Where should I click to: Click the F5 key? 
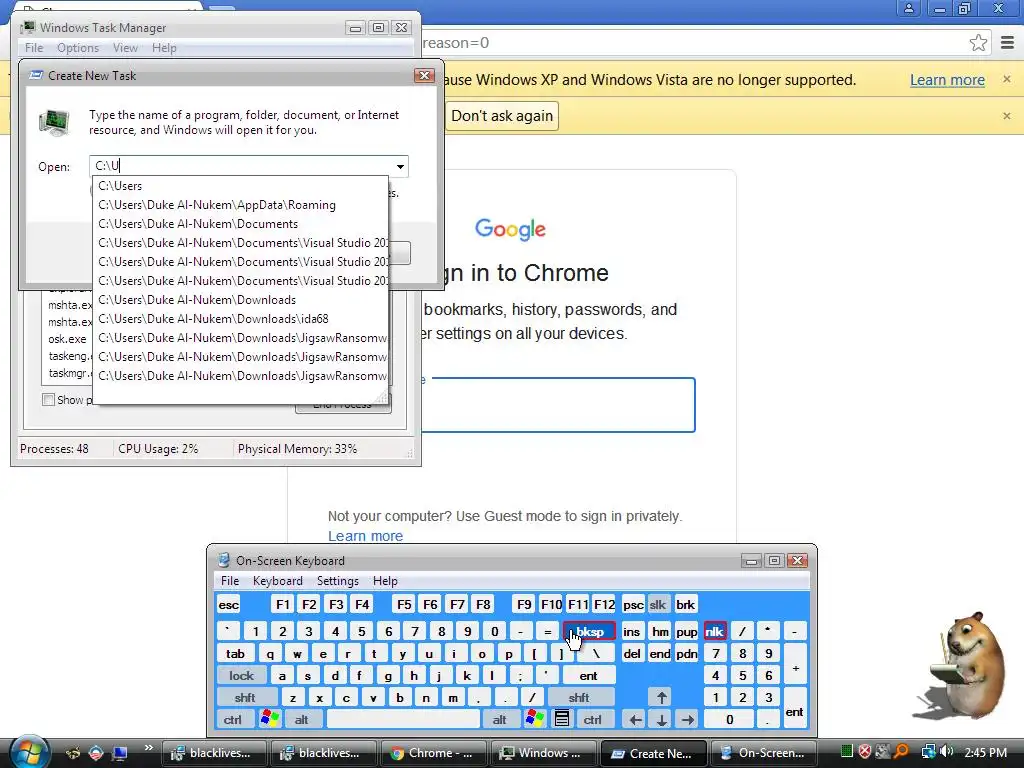pos(404,605)
